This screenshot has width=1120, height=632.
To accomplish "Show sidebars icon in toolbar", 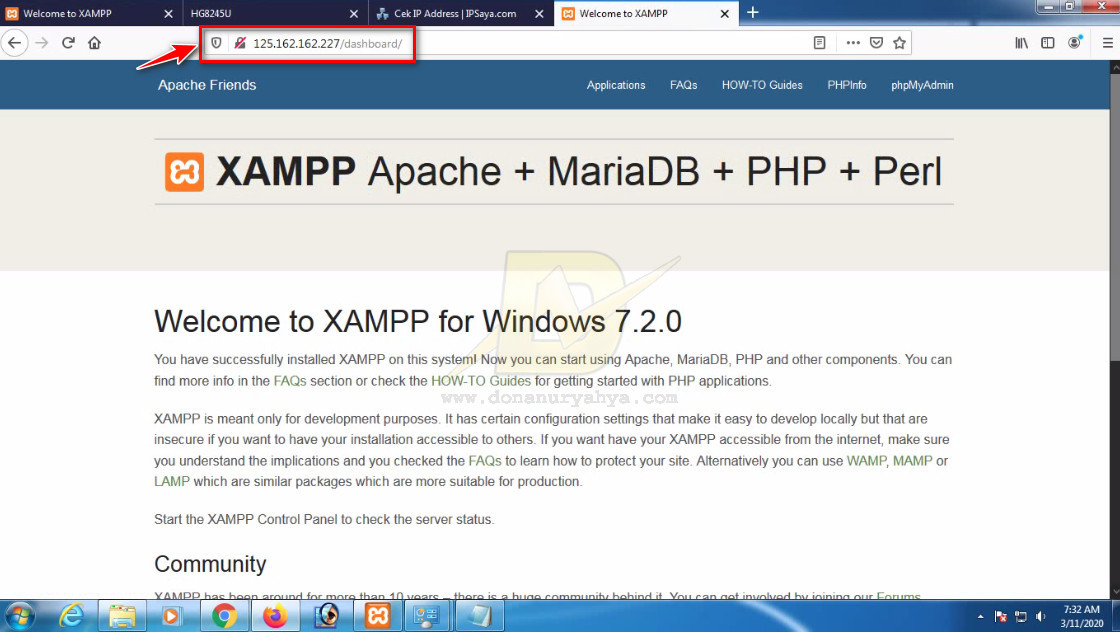I will (x=1048, y=43).
